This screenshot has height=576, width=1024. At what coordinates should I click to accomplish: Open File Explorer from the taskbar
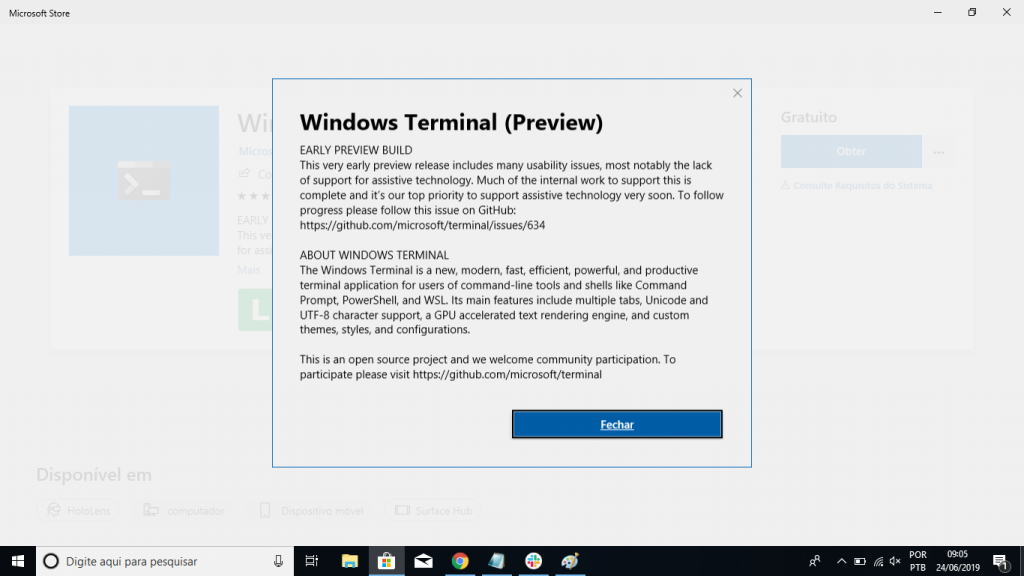(349, 561)
